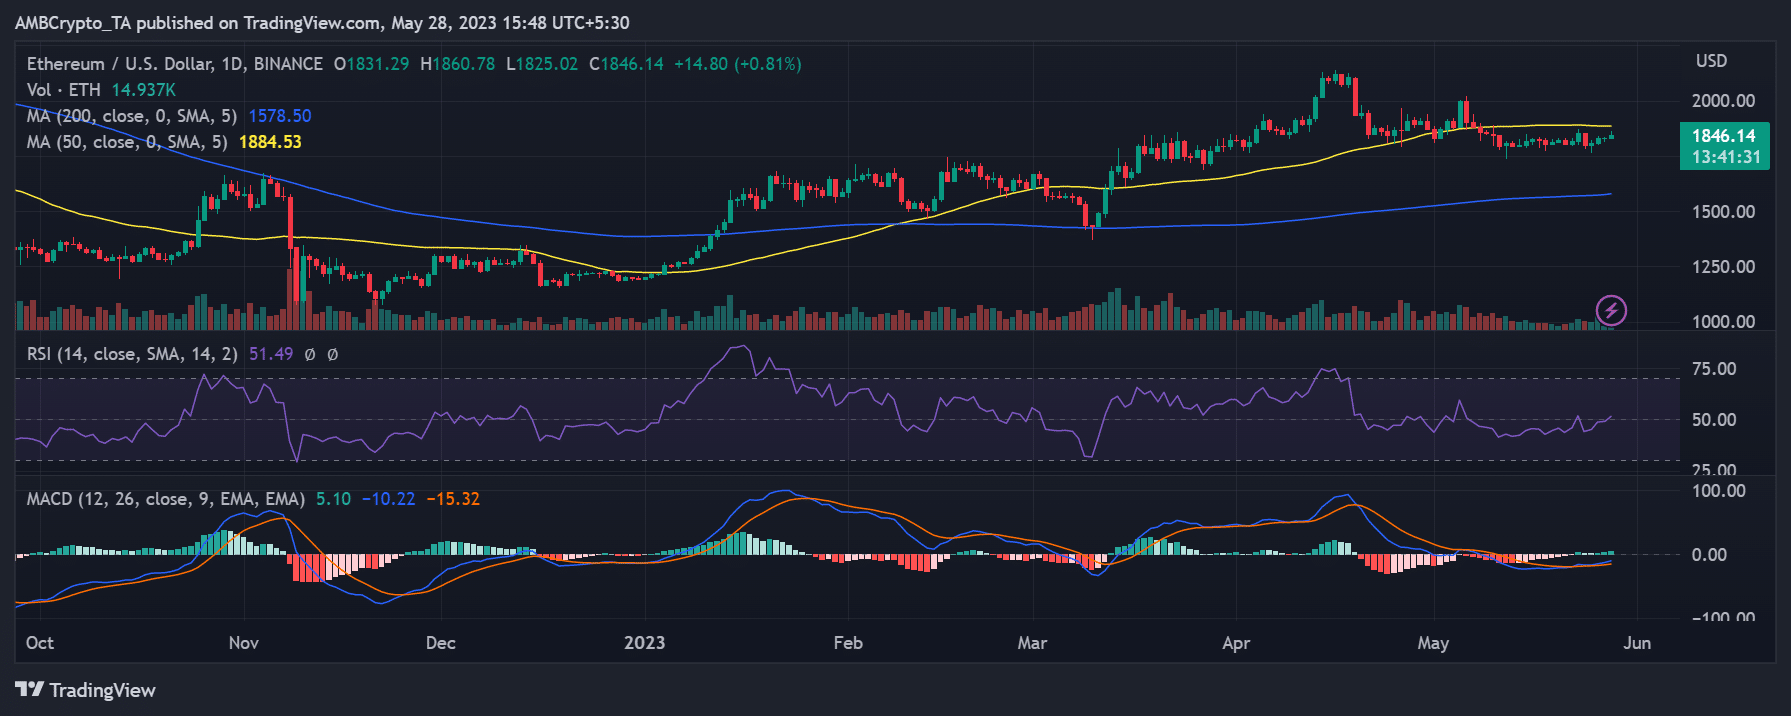Click the Jun time axis label

coord(1637,643)
